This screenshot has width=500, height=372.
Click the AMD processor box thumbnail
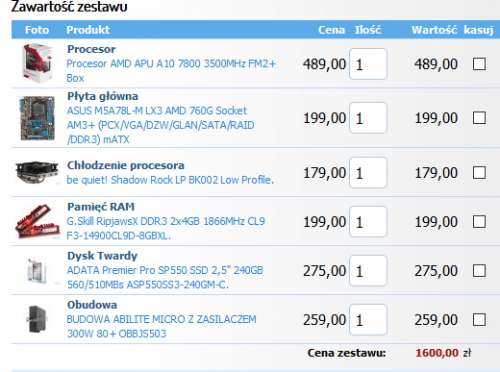click(37, 63)
